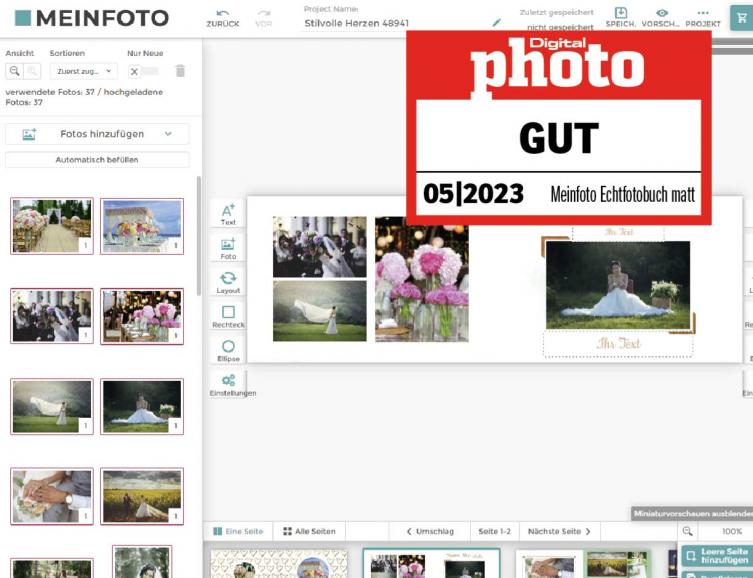Toggle the Nur Neue switch
The image size is (753, 578).
(x=143, y=72)
